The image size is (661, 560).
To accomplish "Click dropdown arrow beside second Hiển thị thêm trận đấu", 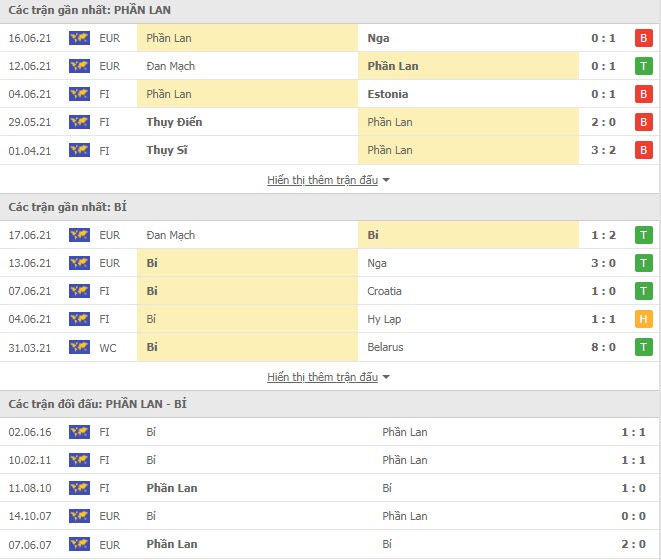I will pyautogui.click(x=386, y=377).
